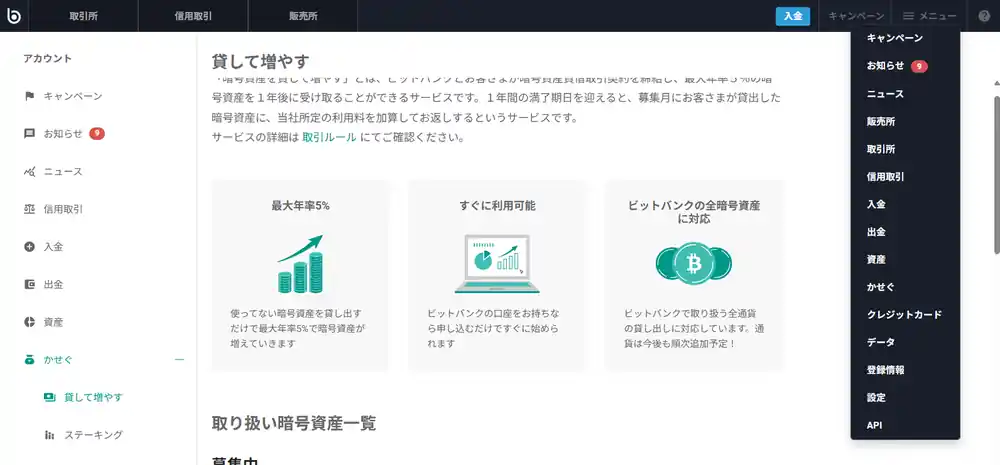
Task: Open お知らせ label in the sidebar
Action: pos(63,134)
